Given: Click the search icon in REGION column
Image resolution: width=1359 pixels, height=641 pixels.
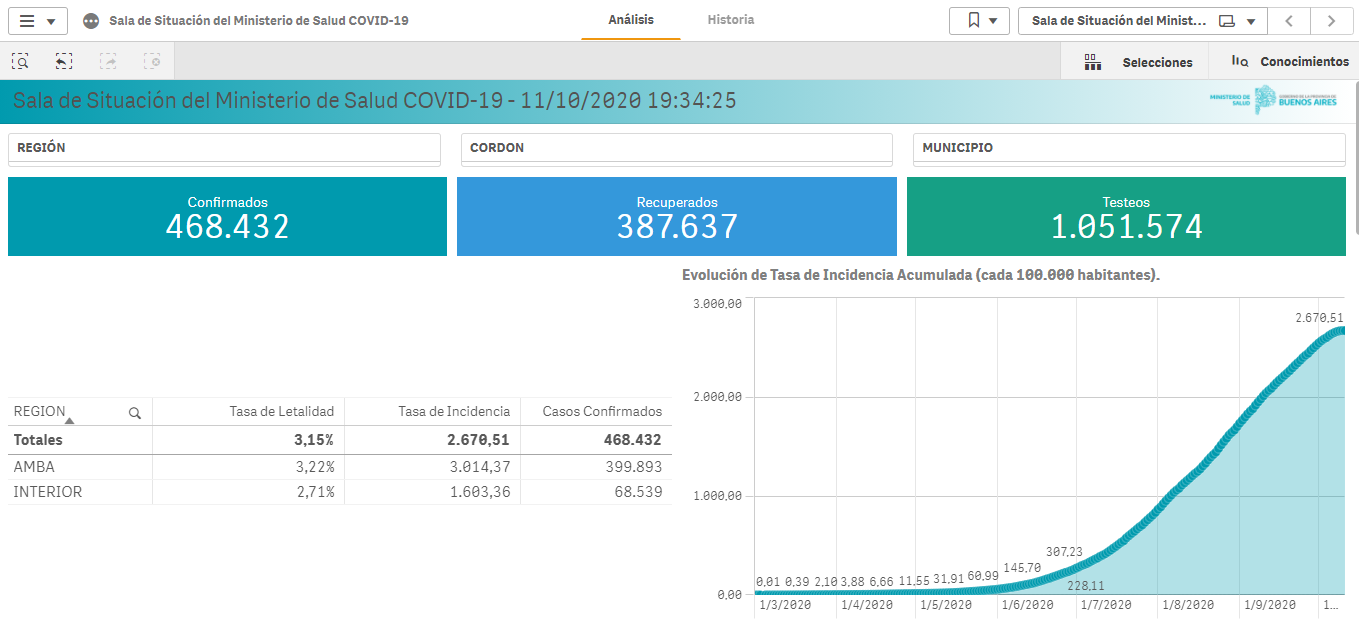Looking at the screenshot, I should 135,412.
